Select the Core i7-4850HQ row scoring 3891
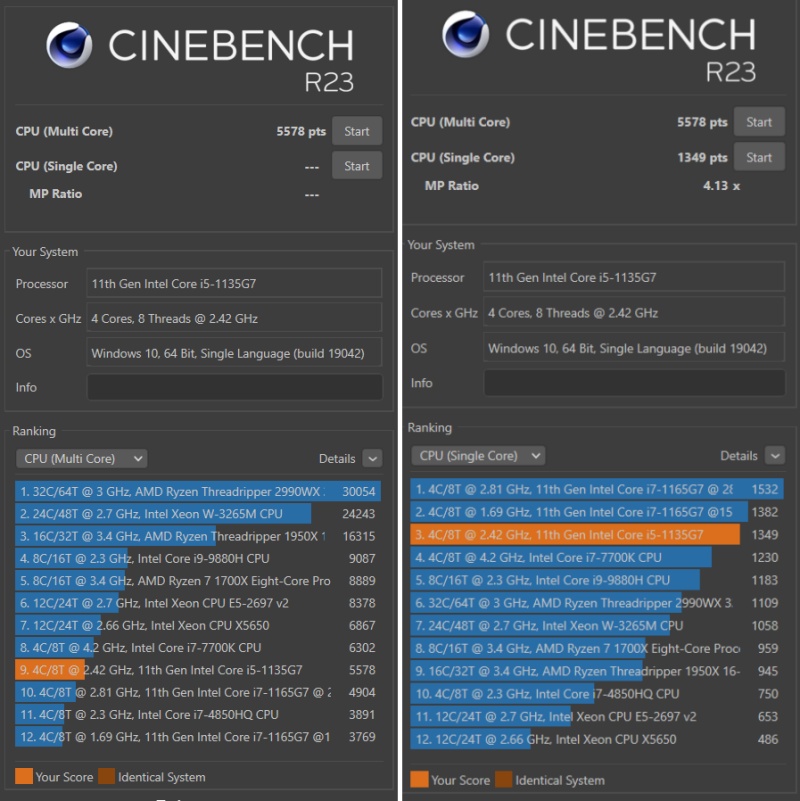The width and height of the screenshot is (800, 801). [198, 715]
